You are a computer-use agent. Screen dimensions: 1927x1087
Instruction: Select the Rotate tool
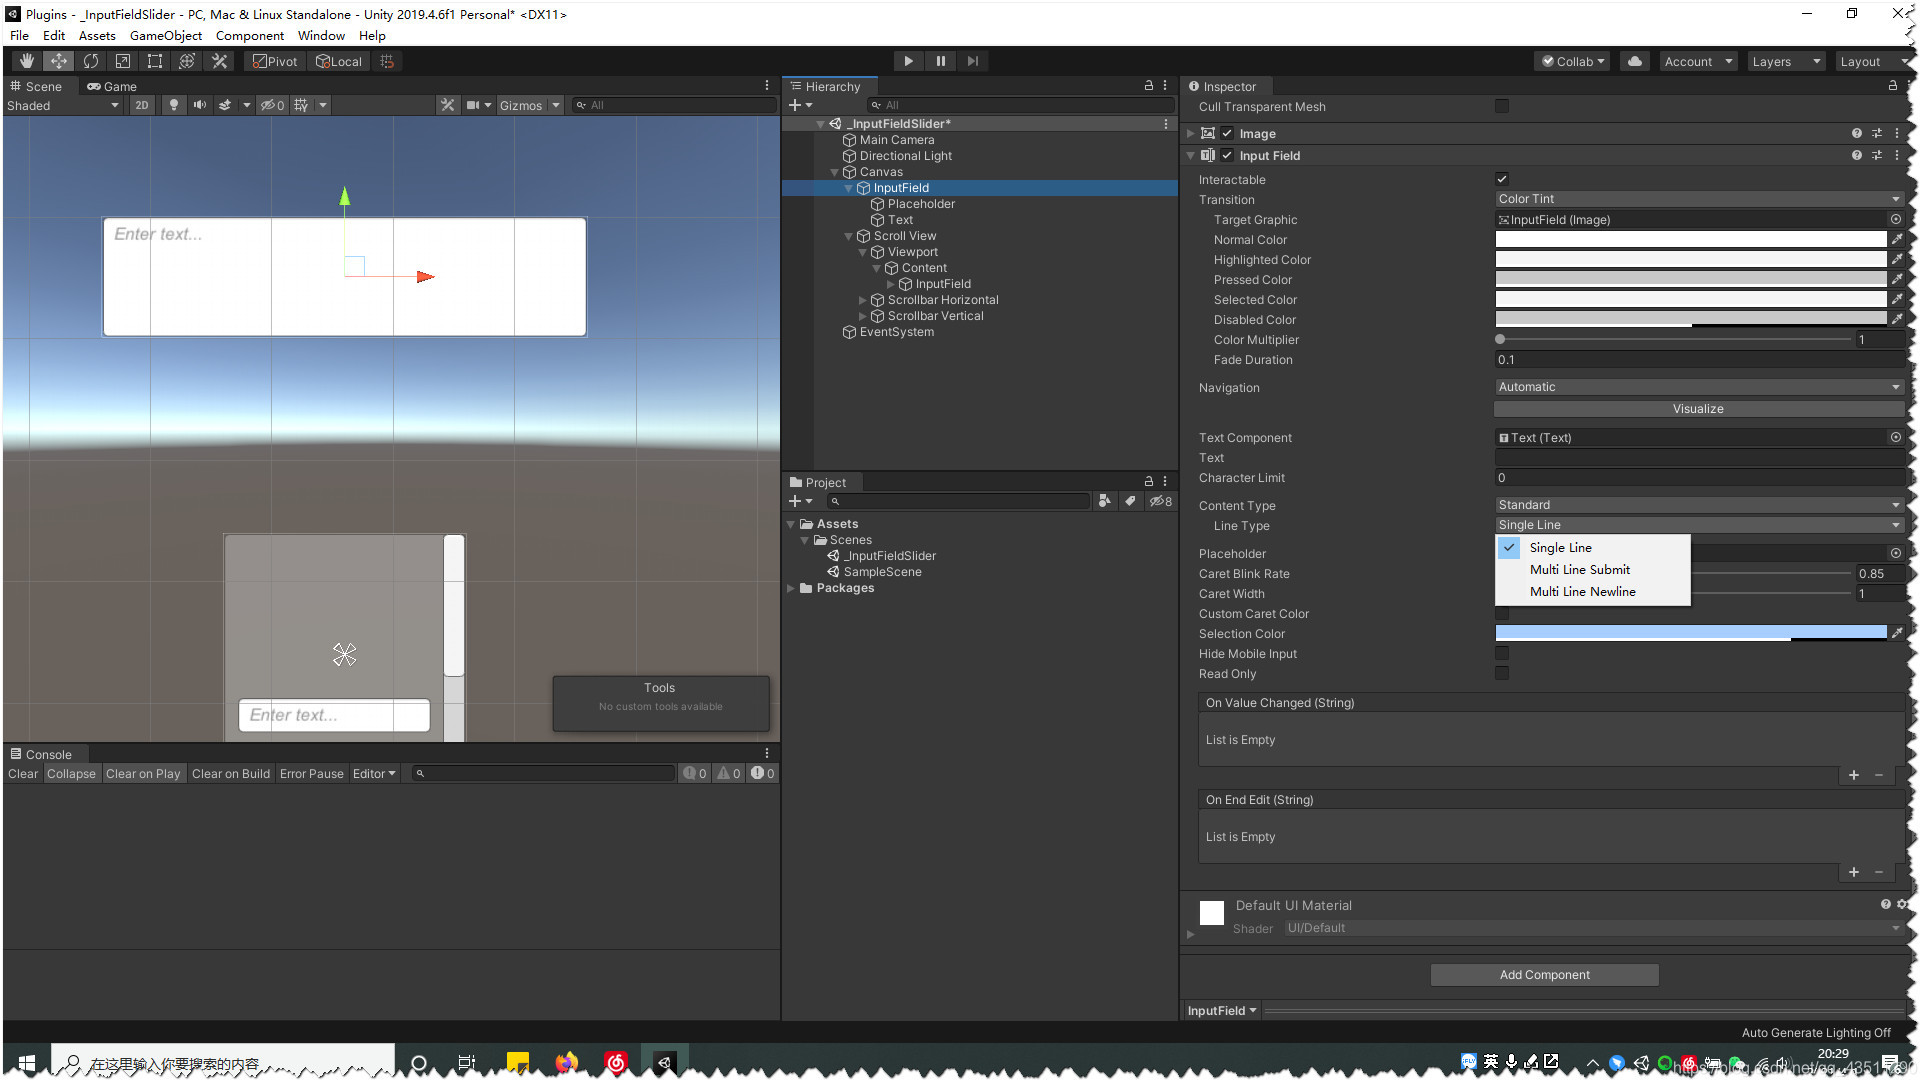click(91, 61)
